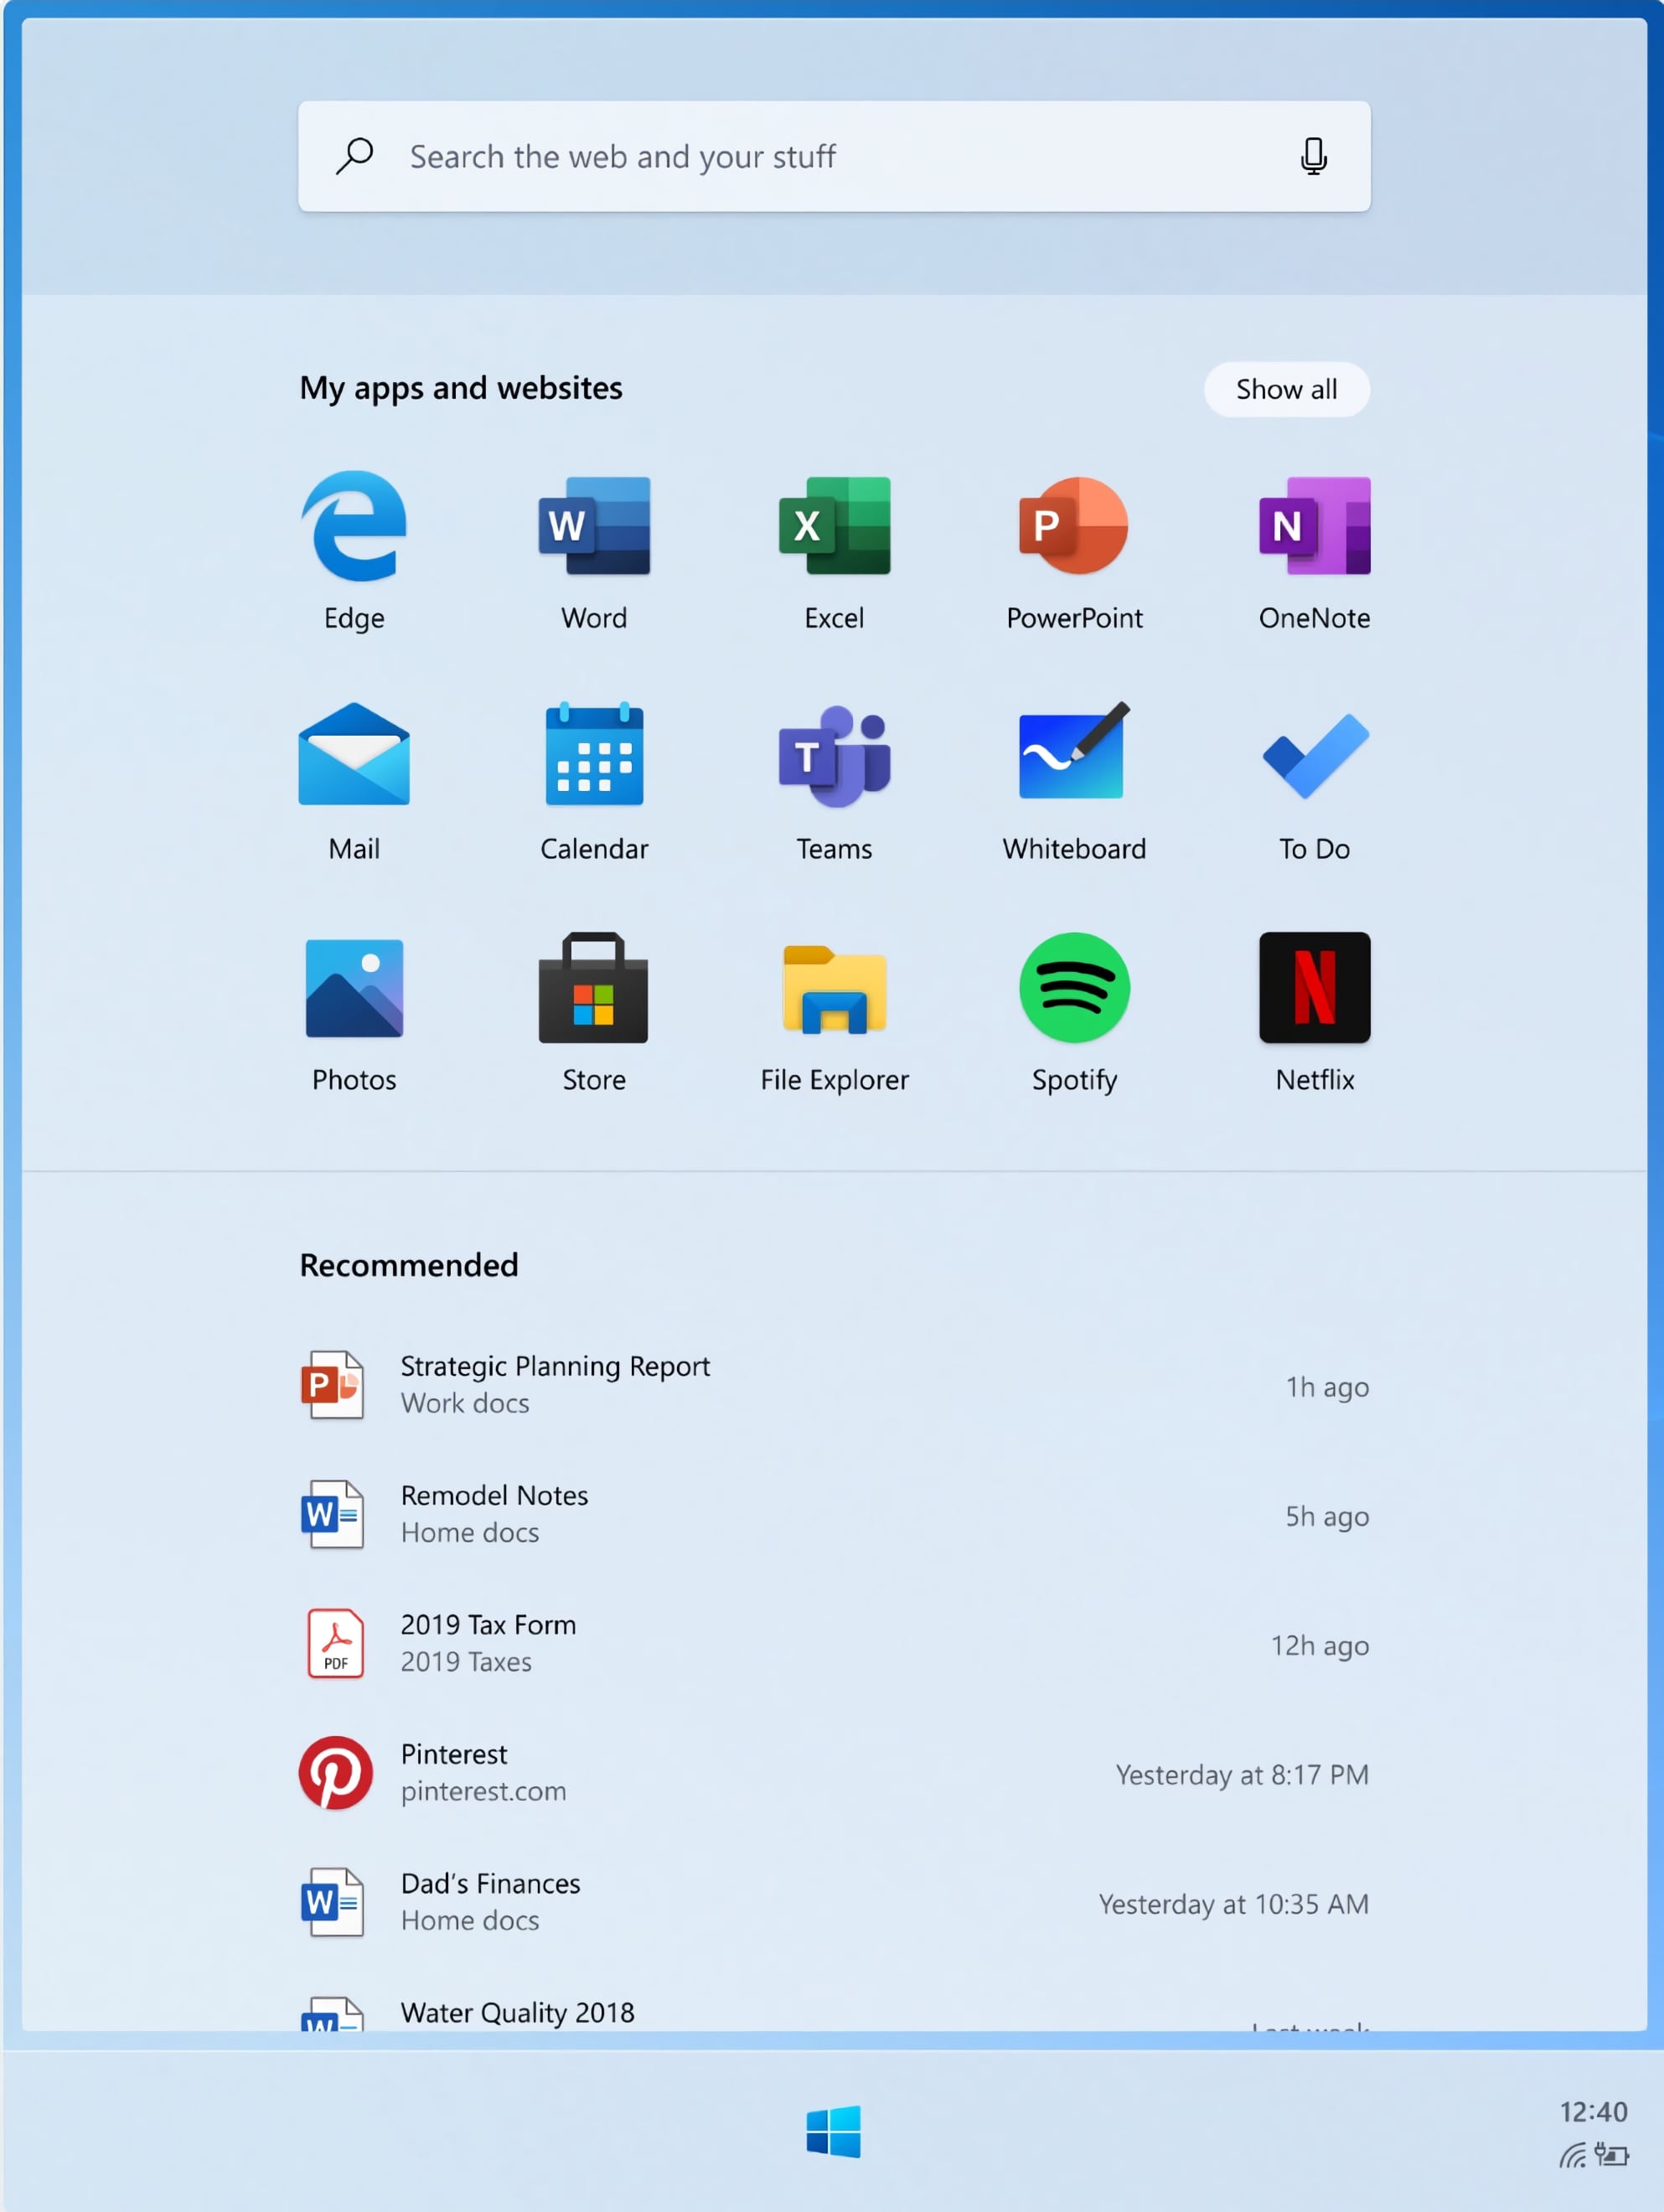Click the microphone voice search icon

click(x=1313, y=157)
